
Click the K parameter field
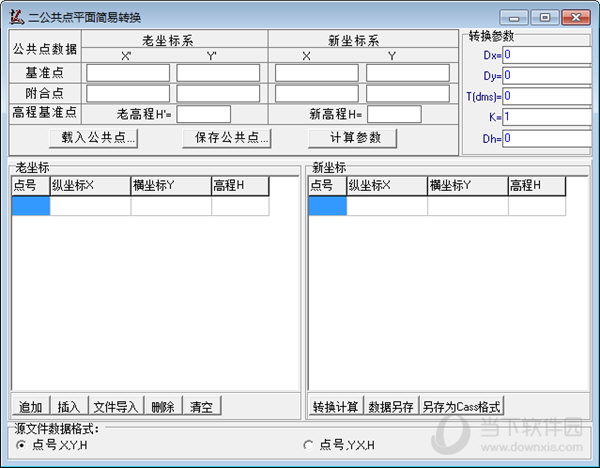coord(547,117)
